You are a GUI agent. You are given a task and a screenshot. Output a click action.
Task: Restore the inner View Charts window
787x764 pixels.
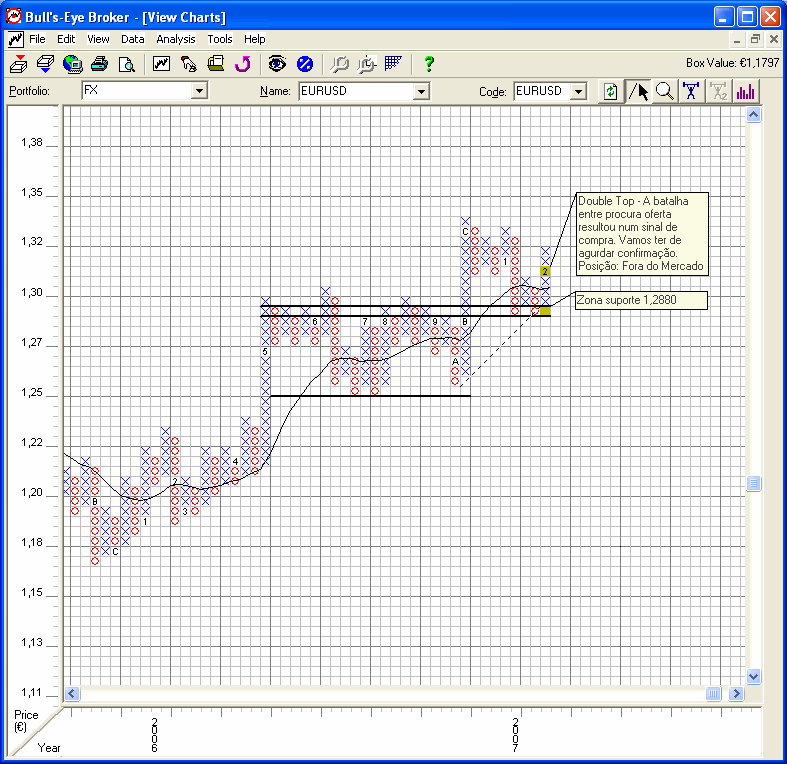tap(755, 40)
